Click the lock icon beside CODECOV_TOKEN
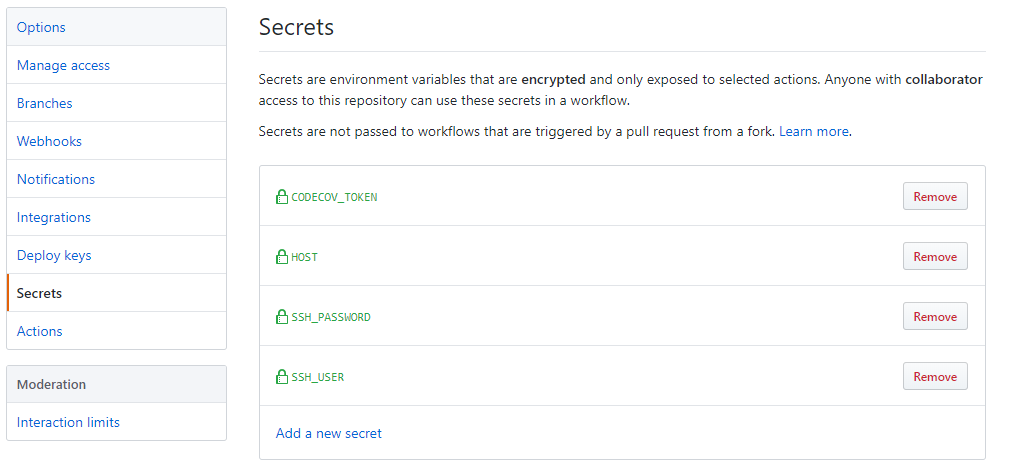The height and width of the screenshot is (469, 1021). tap(282, 197)
